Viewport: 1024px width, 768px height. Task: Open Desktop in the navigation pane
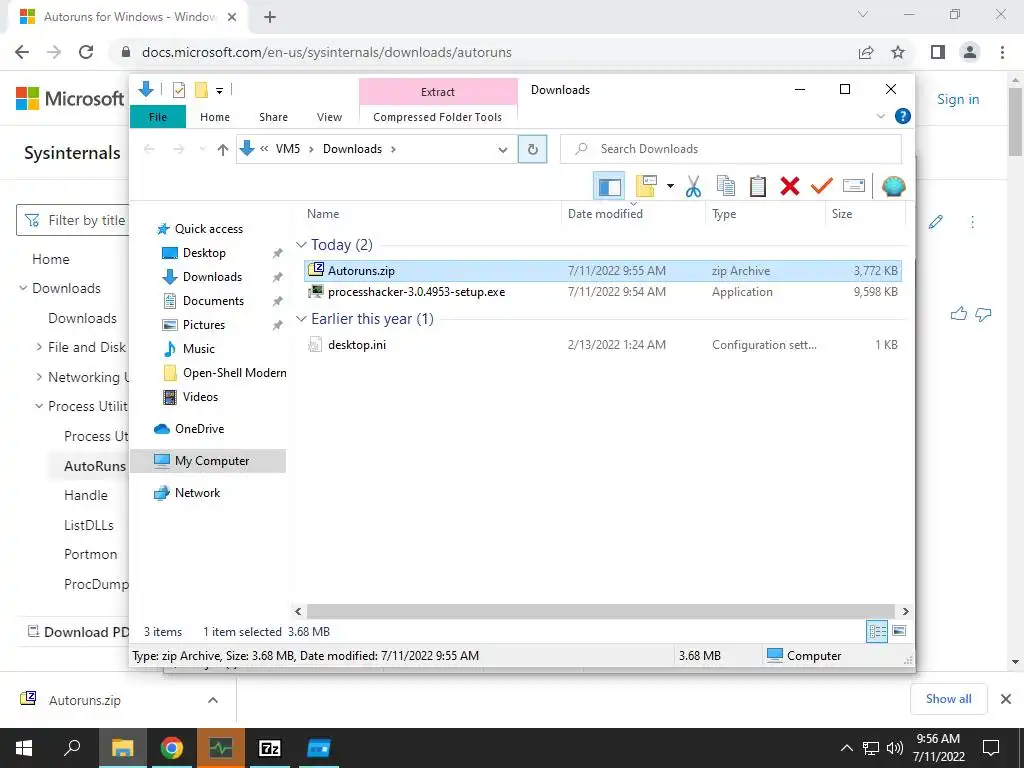(204, 253)
